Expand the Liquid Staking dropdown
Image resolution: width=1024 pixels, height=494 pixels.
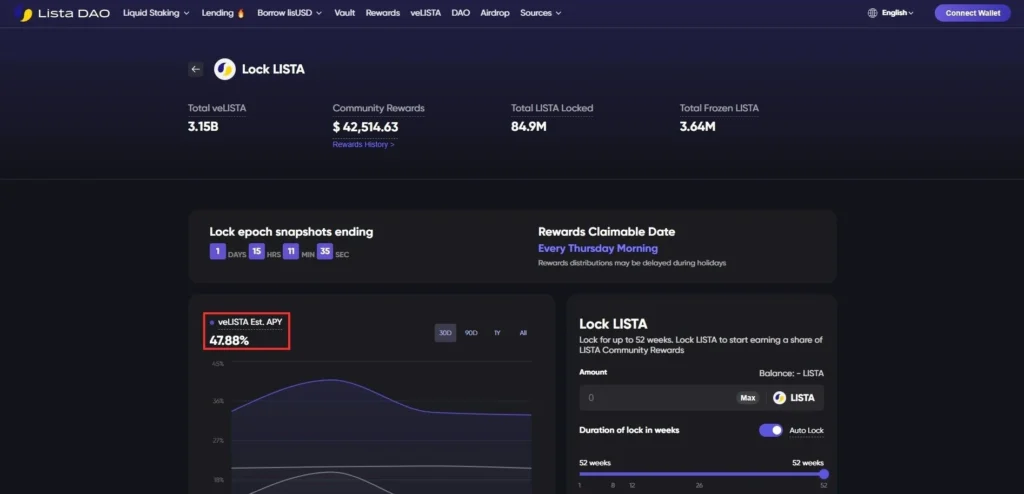click(156, 13)
